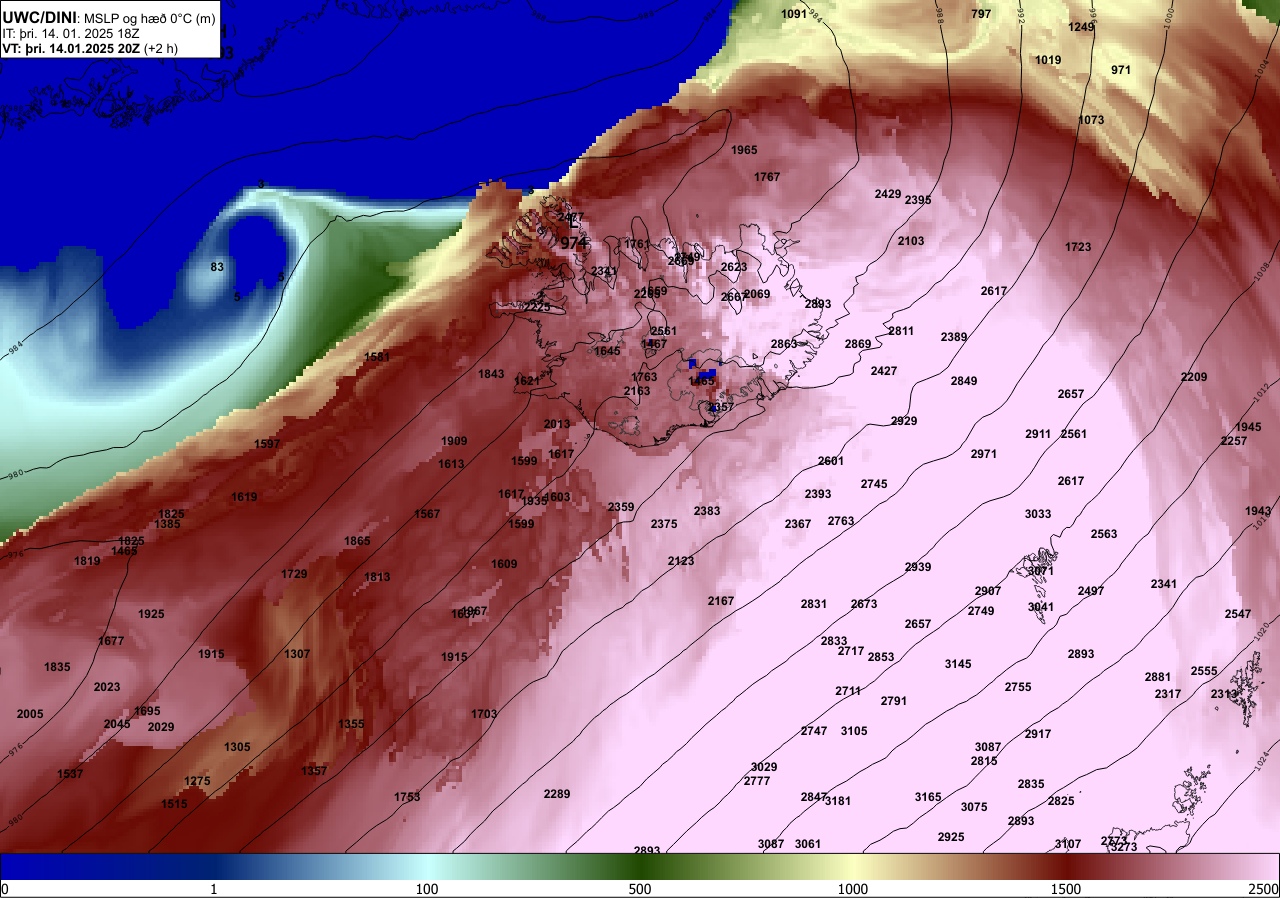Click the value 1537
The width and height of the screenshot is (1280, 898).
coord(71,774)
